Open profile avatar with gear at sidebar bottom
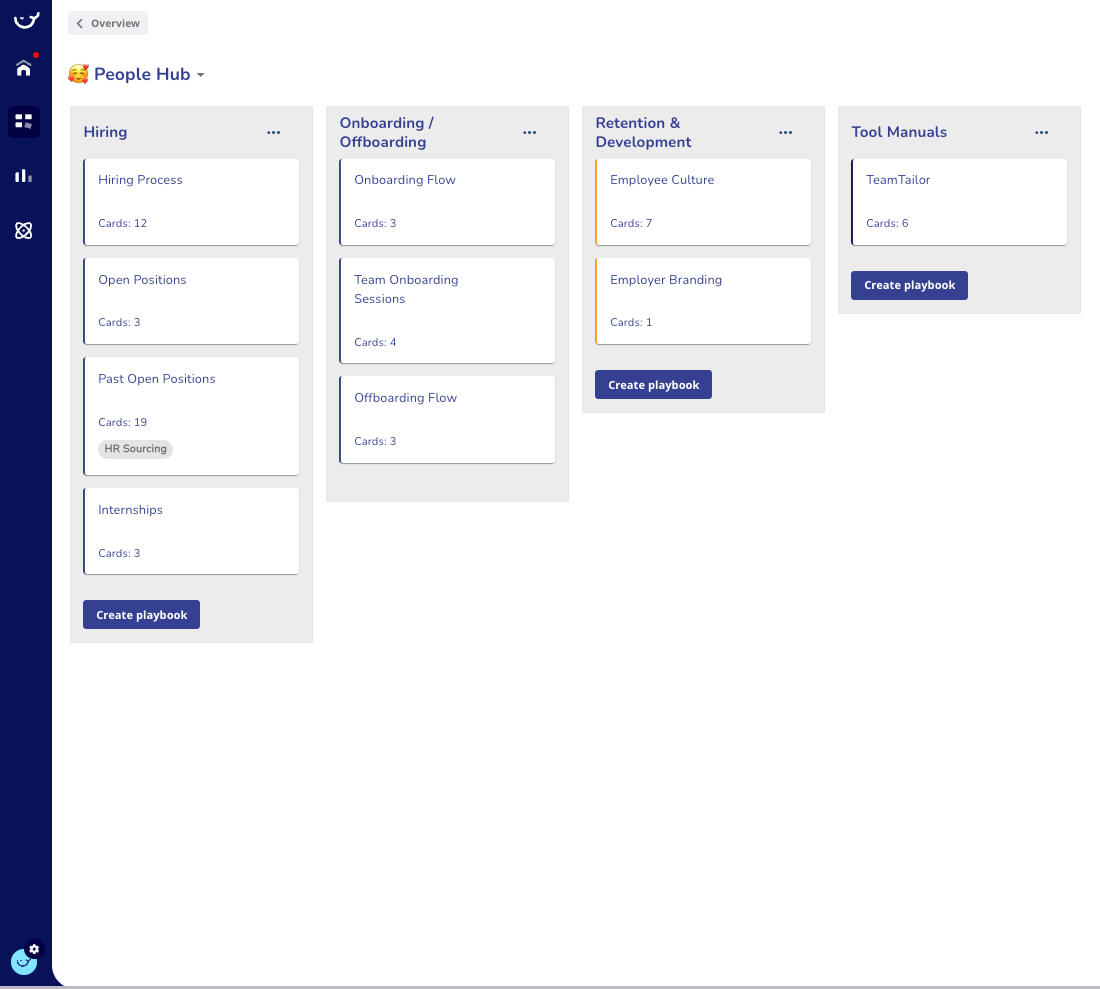This screenshot has width=1100, height=989. [x=24, y=960]
